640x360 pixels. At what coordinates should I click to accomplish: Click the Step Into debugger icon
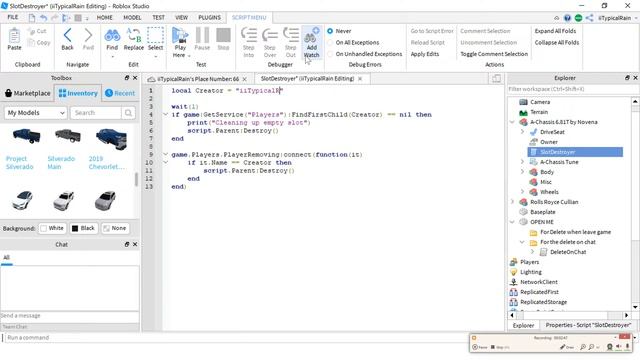point(249,35)
